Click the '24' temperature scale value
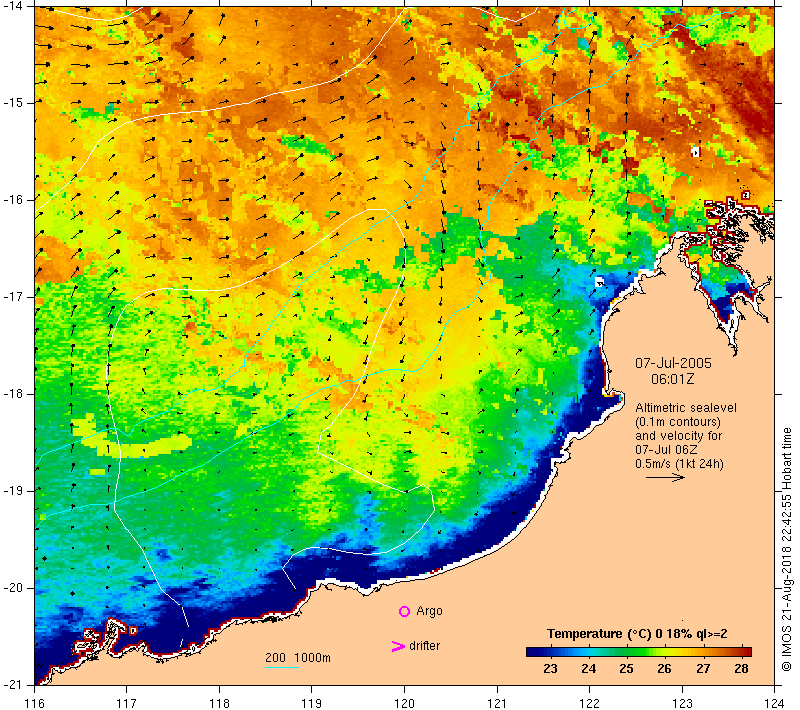Viewport: 800px width, 710px height. (588, 669)
